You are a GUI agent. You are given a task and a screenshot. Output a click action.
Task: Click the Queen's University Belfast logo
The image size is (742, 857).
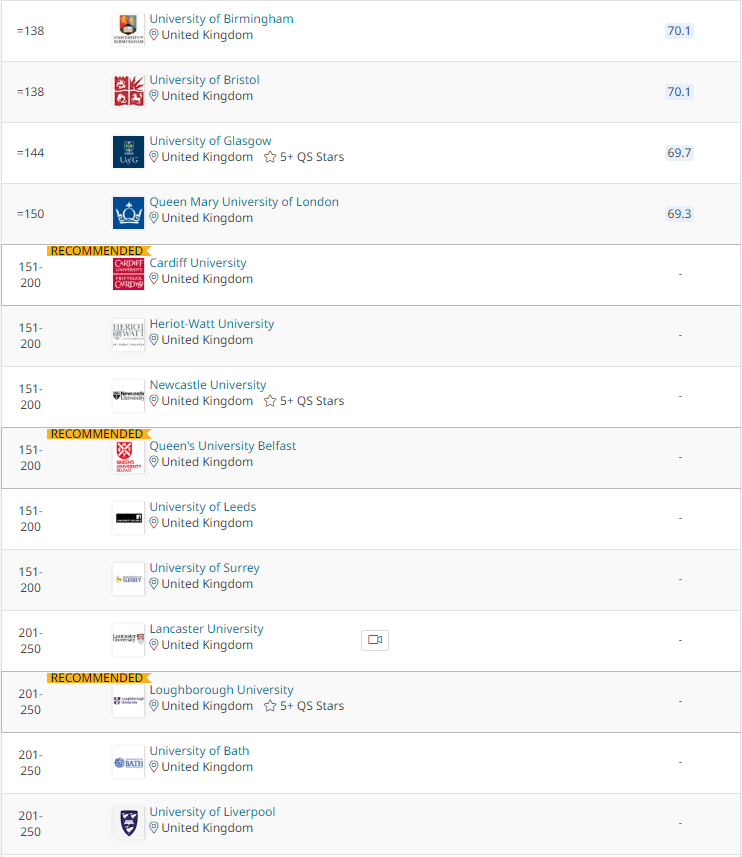(x=129, y=457)
